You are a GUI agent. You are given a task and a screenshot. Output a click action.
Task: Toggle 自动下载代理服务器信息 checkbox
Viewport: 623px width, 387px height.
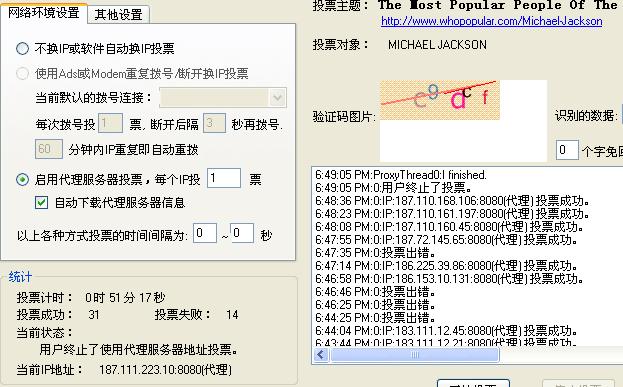(41, 203)
